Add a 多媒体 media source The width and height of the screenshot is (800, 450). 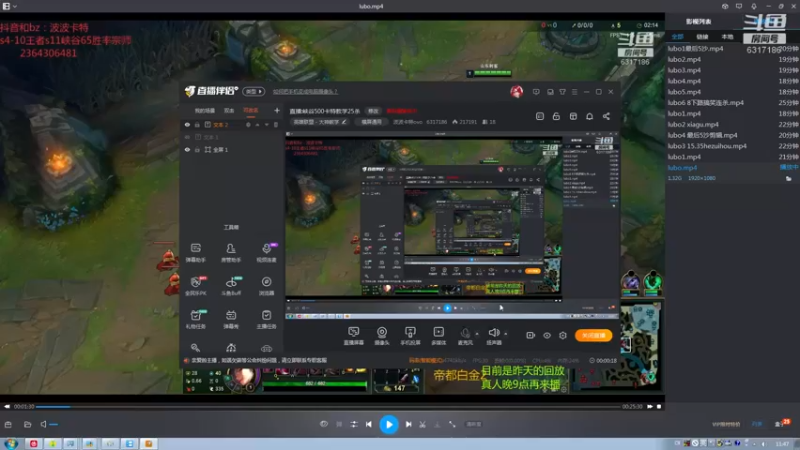click(439, 336)
